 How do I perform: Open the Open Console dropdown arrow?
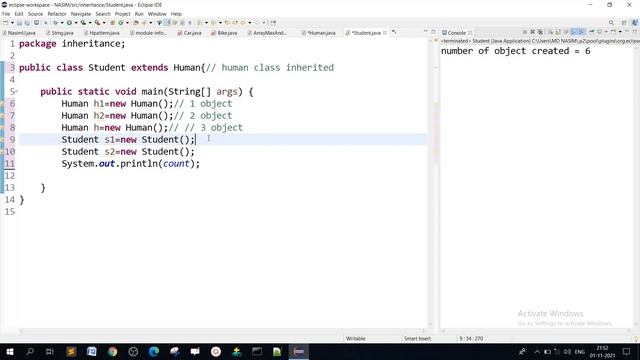[620, 32]
